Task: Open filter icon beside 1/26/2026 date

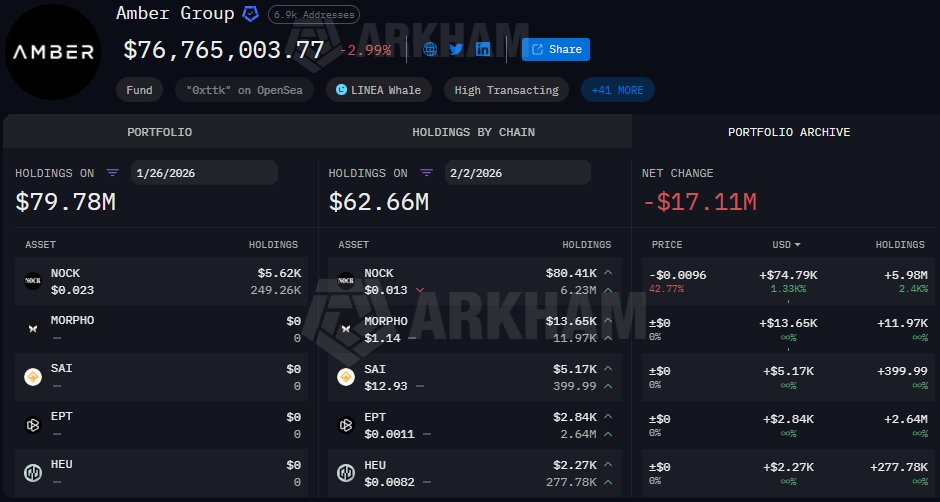Action: click(x=113, y=173)
